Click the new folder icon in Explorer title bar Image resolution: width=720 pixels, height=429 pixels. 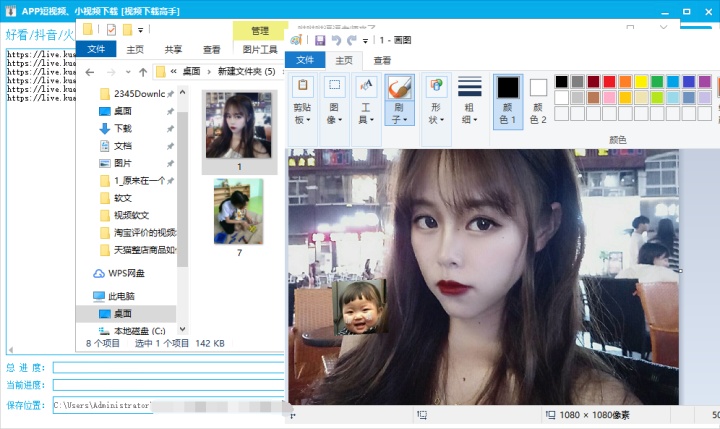(x=127, y=30)
